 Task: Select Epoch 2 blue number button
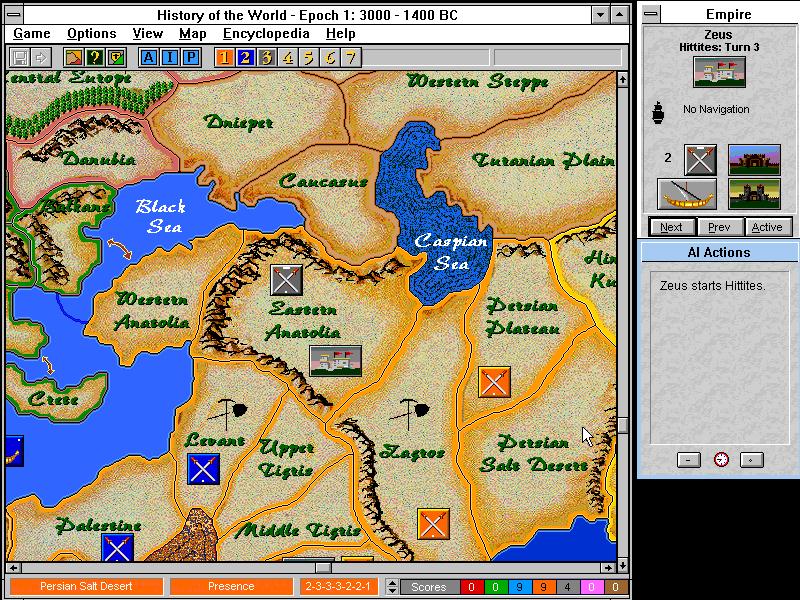[x=245, y=57]
